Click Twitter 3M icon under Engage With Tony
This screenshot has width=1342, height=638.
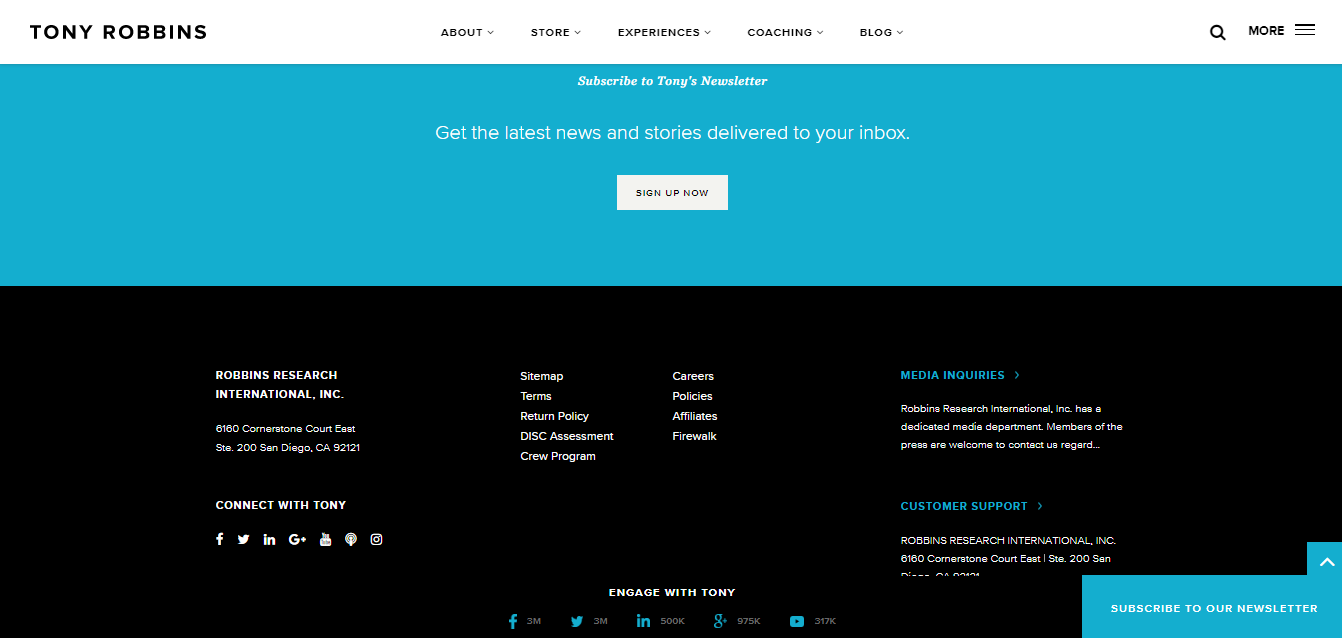tap(577, 621)
